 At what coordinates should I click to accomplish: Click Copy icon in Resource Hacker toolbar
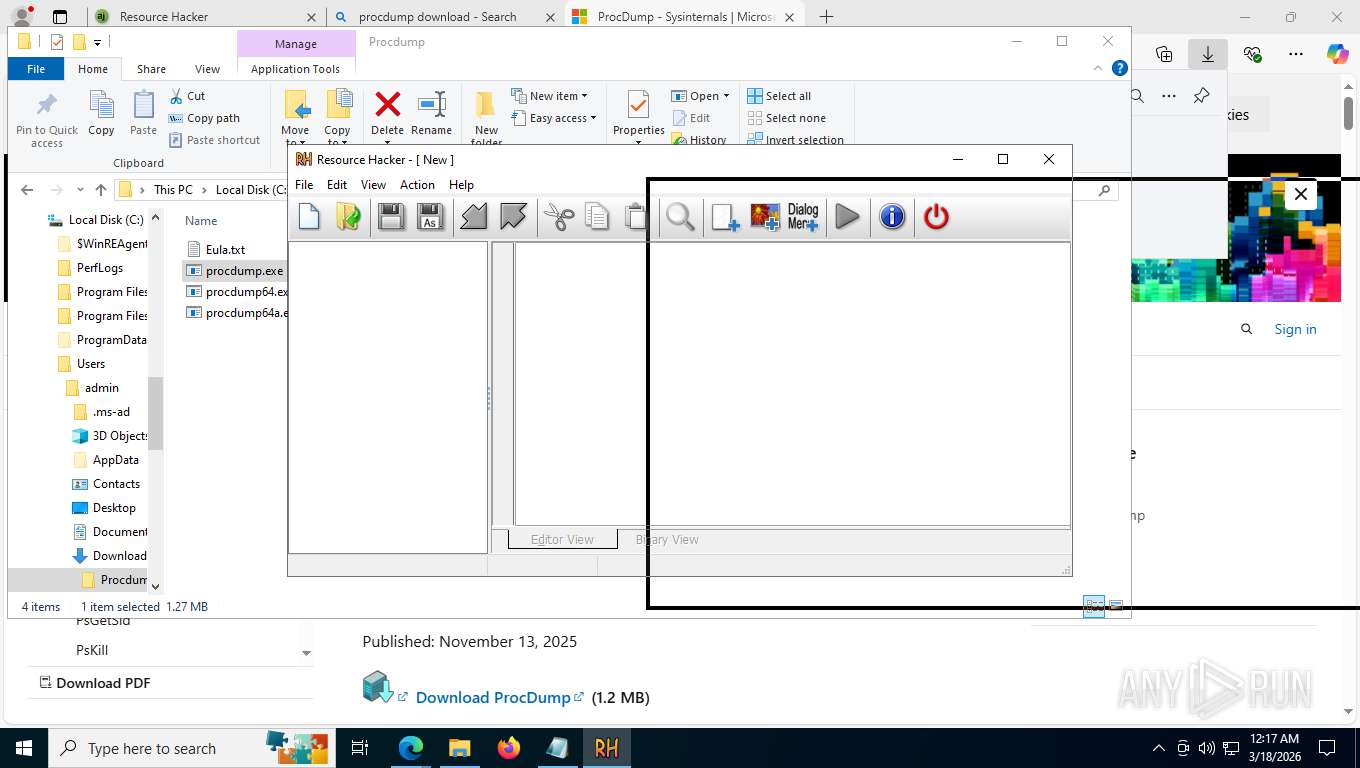click(x=597, y=216)
